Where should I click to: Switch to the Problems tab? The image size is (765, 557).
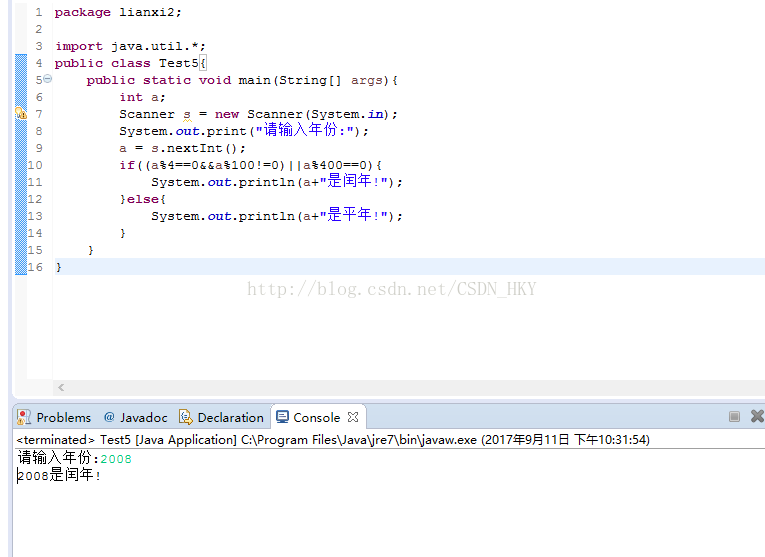[x=54, y=418]
